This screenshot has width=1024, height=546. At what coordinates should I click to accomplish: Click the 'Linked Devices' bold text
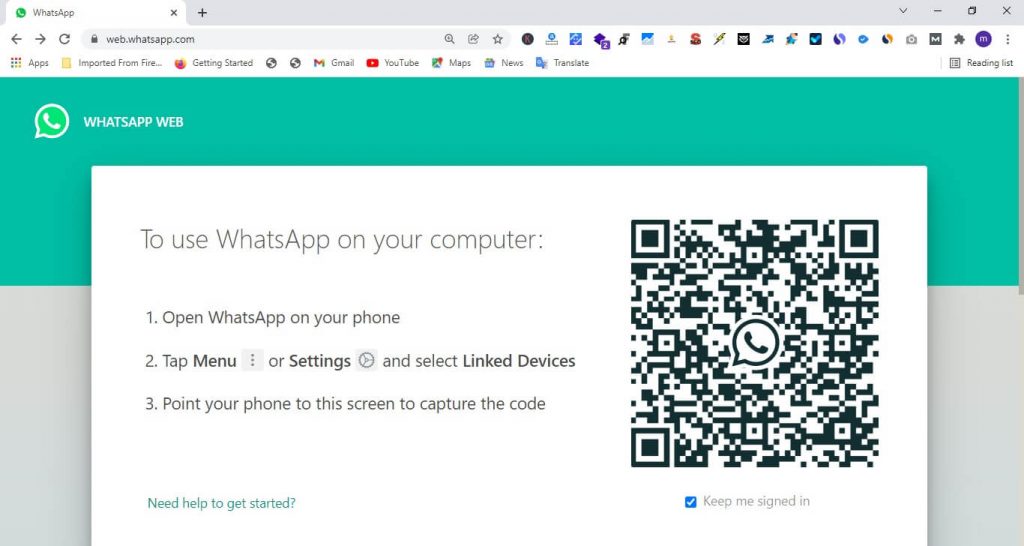519,361
